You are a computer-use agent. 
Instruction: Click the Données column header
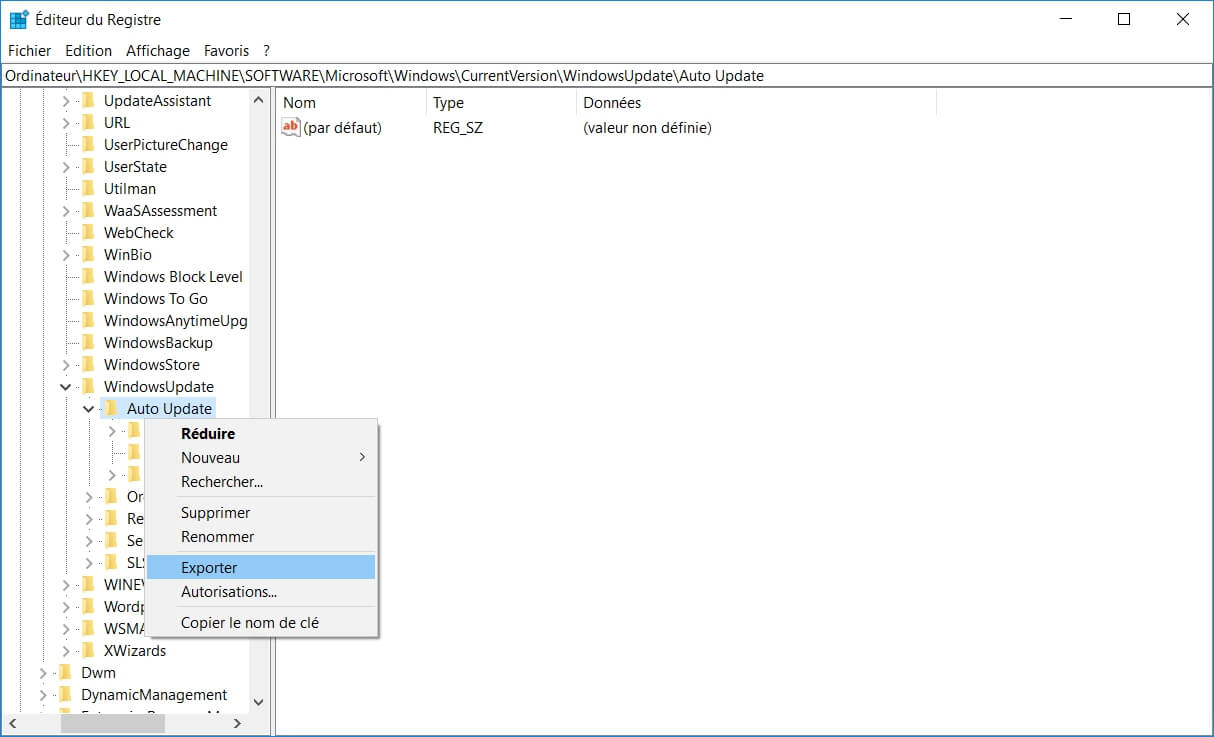[757, 102]
